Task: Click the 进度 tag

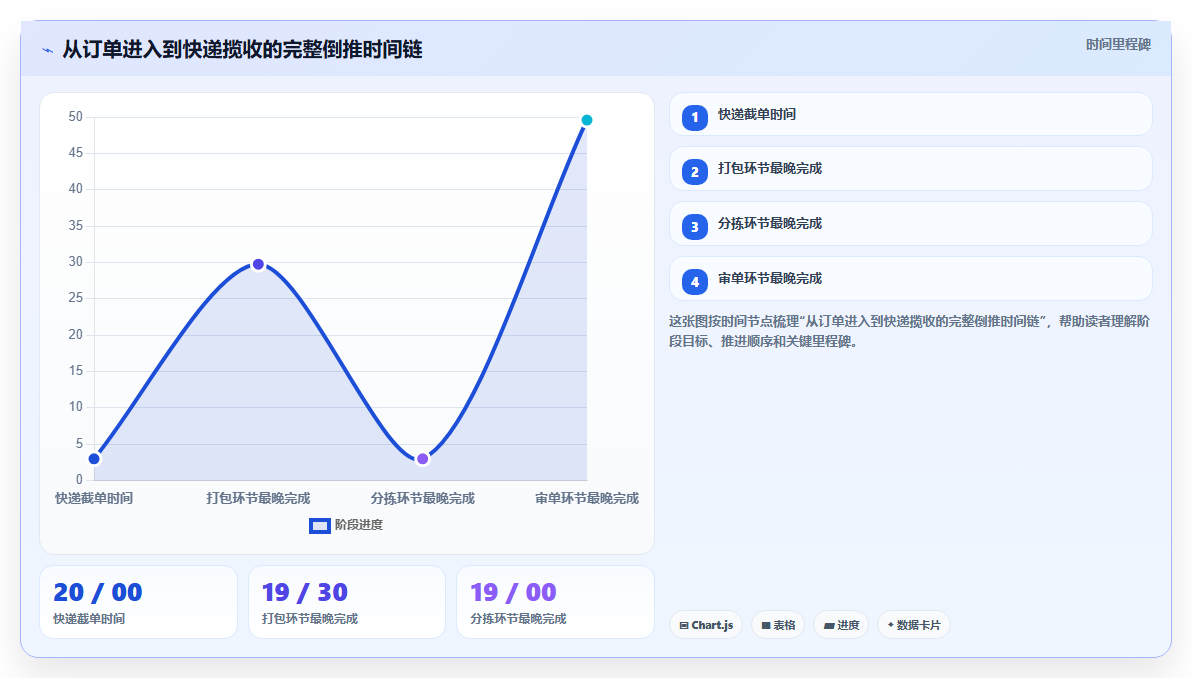Action: [841, 625]
